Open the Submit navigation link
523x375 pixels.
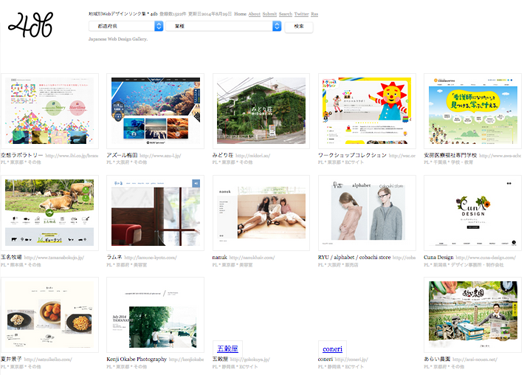[270, 14]
